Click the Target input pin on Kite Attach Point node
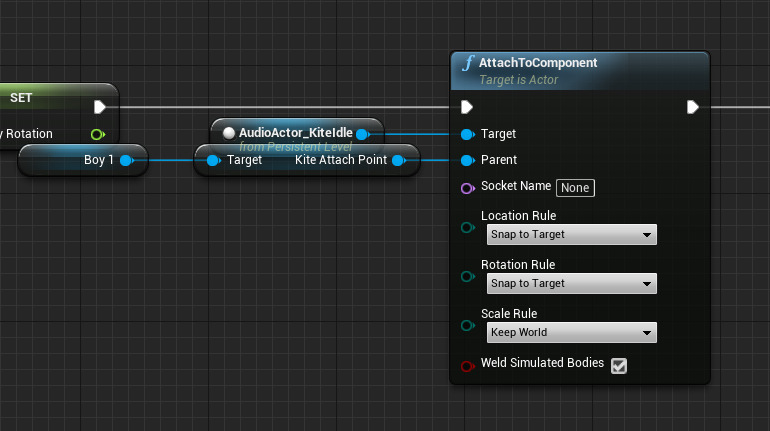Screen dimensions: 770x431 pos(212,160)
